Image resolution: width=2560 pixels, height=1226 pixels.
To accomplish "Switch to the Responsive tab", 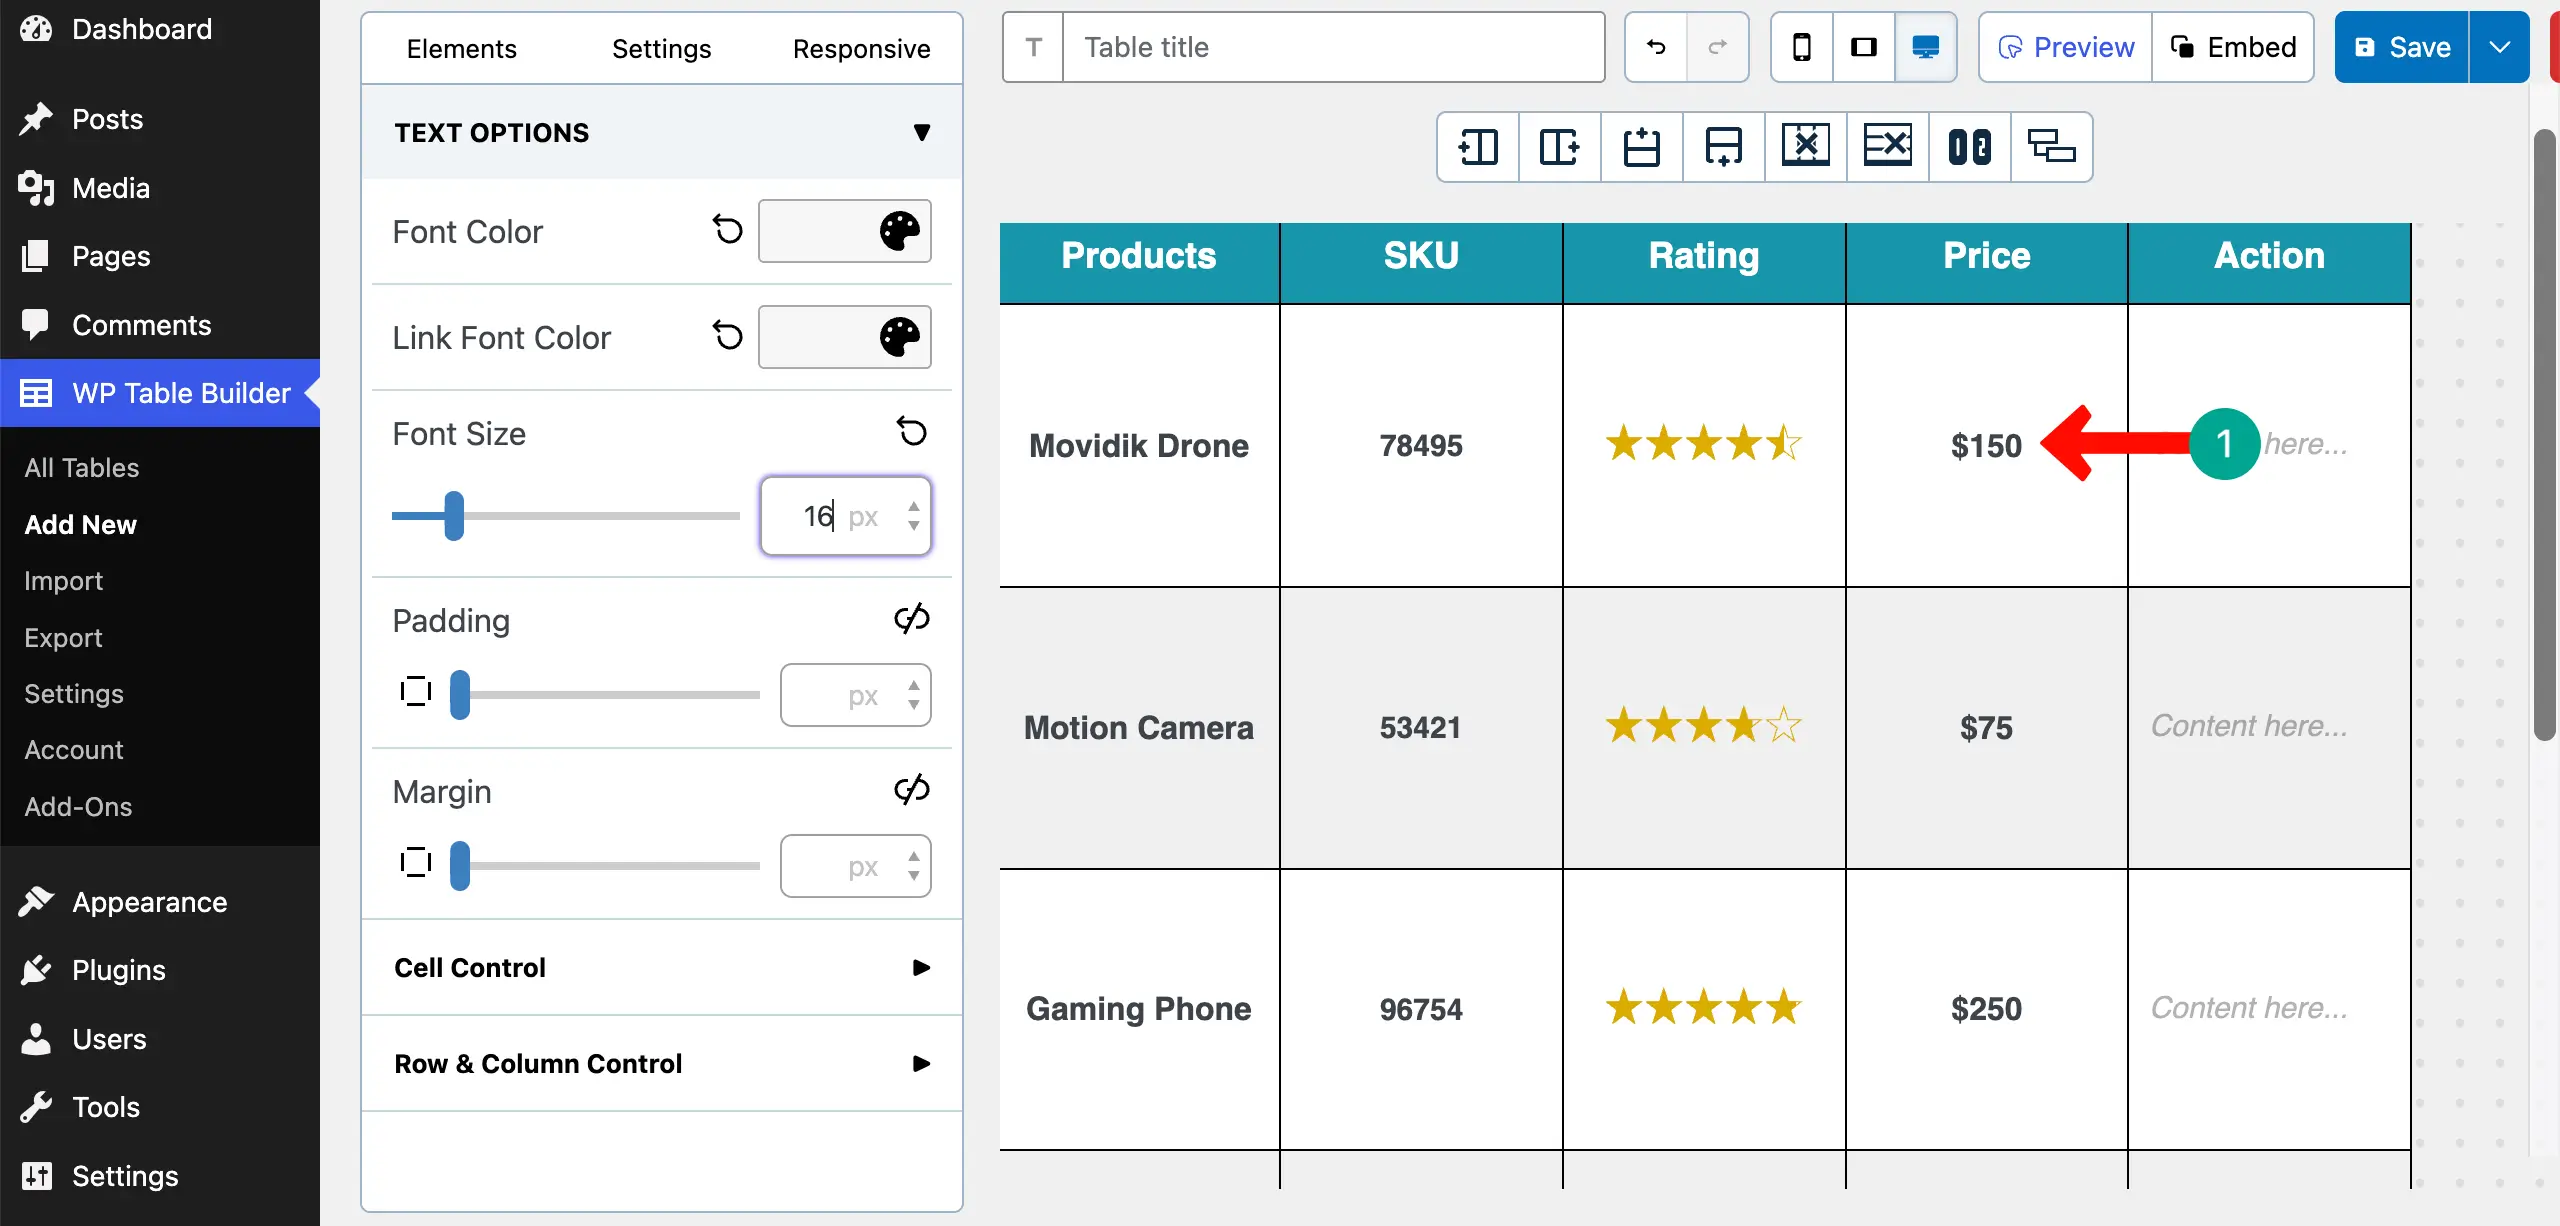I will point(861,48).
